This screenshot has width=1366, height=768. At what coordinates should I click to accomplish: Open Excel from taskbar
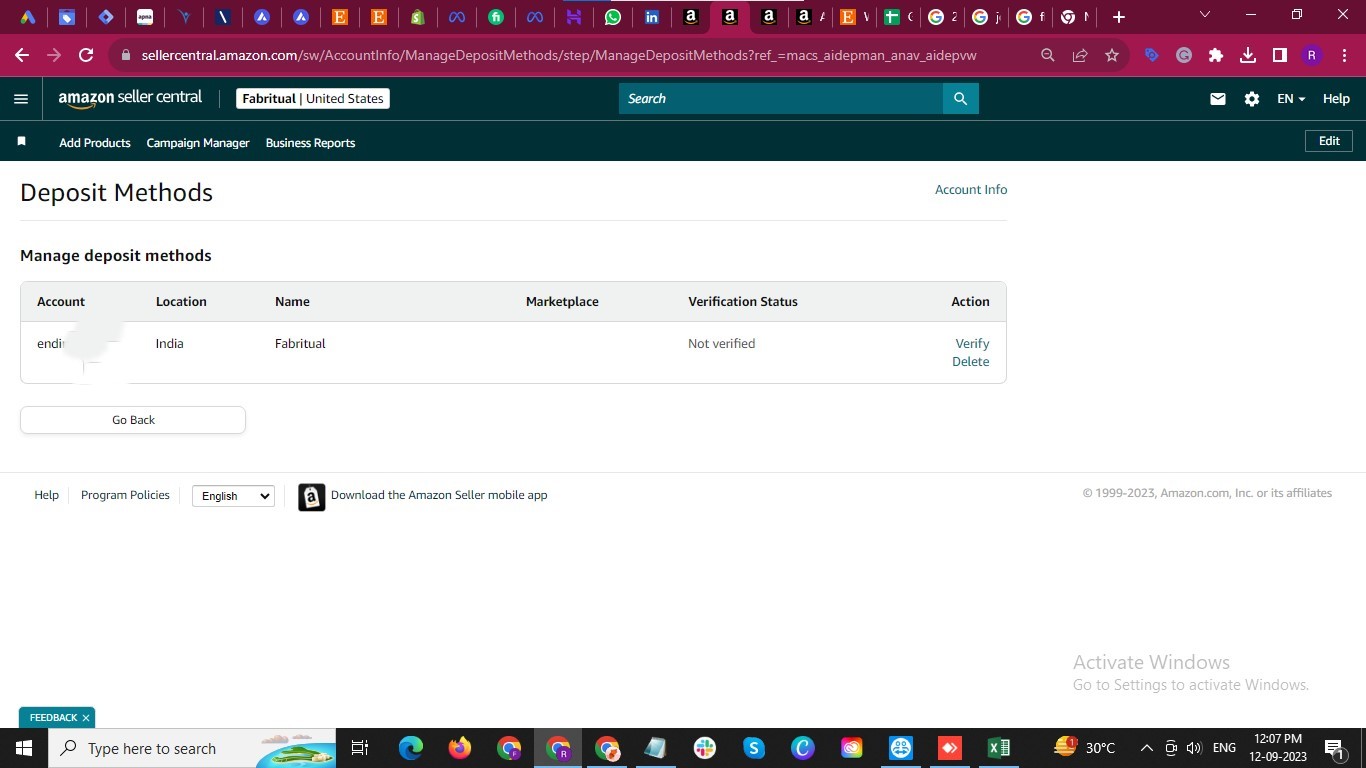point(998,748)
